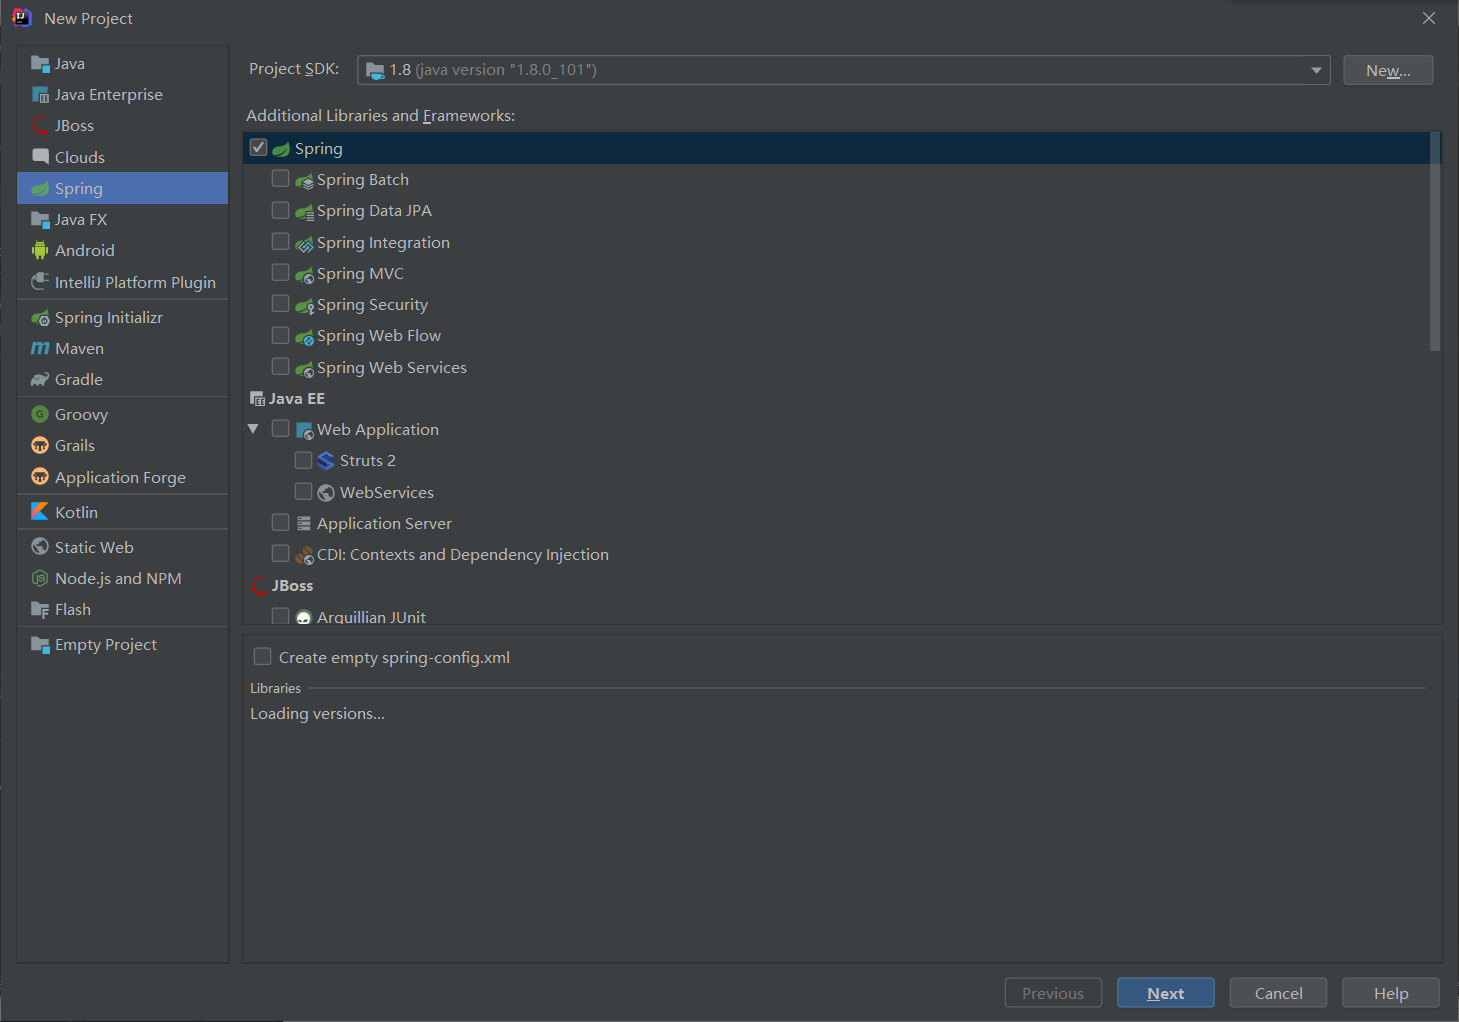Choose Static Web project type
This screenshot has width=1459, height=1022.
(122, 547)
